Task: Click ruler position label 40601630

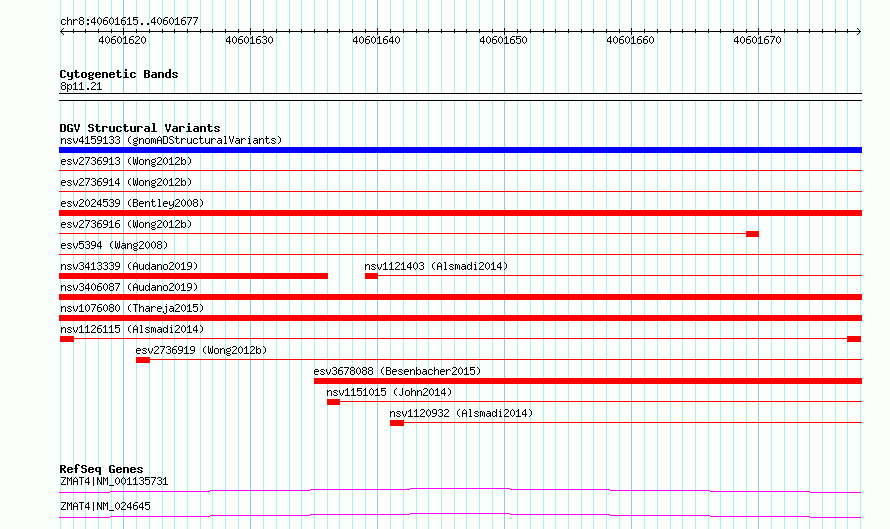Action: point(249,40)
